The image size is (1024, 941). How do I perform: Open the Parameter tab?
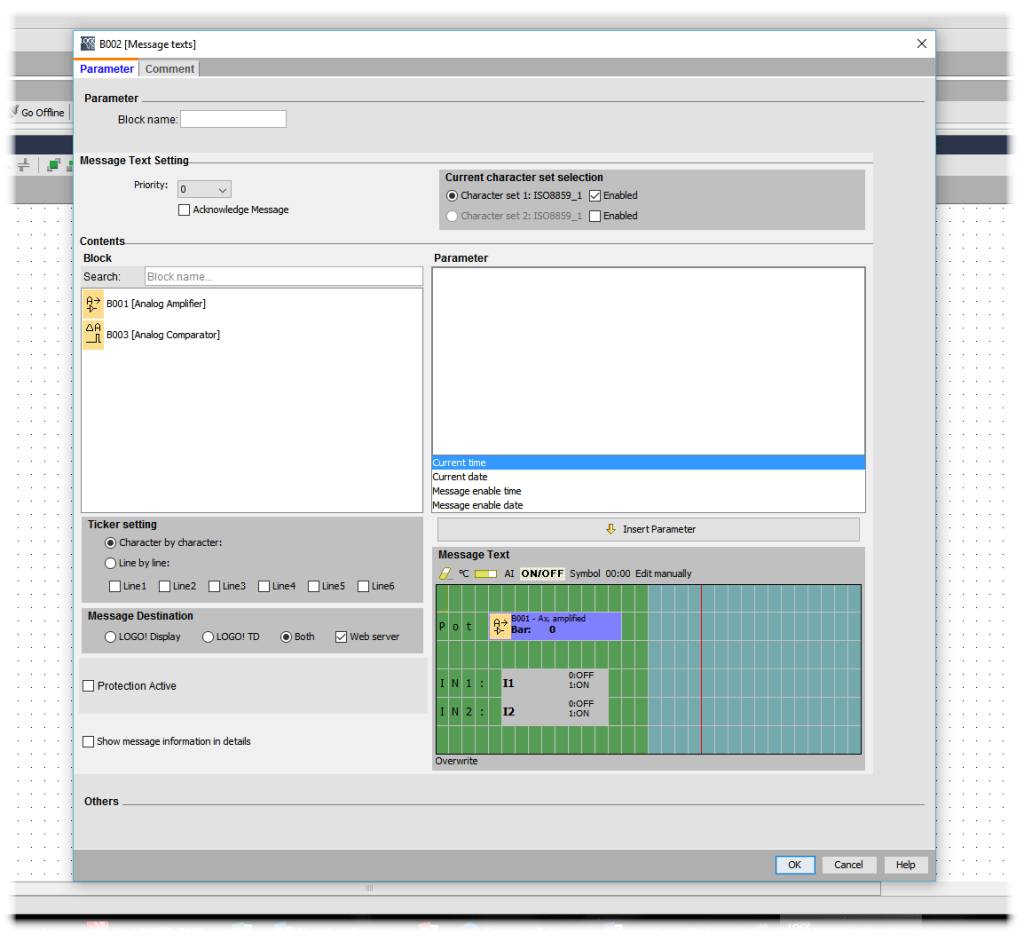pyautogui.click(x=106, y=69)
